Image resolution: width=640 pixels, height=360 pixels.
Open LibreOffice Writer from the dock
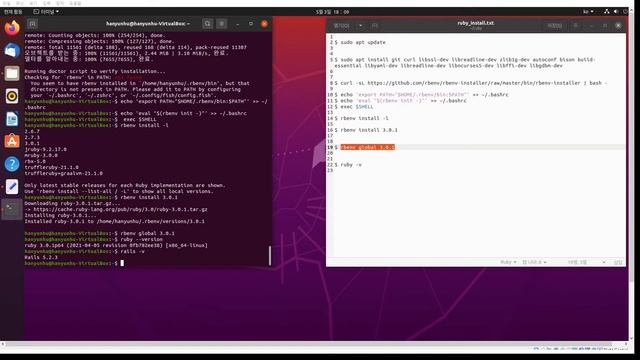(12, 119)
